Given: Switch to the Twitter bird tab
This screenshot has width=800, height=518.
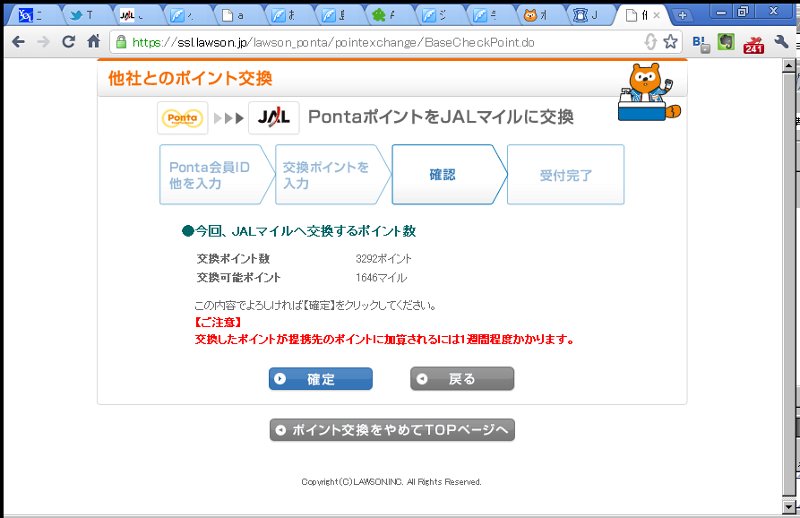Looking at the screenshot, I should click(83, 15).
